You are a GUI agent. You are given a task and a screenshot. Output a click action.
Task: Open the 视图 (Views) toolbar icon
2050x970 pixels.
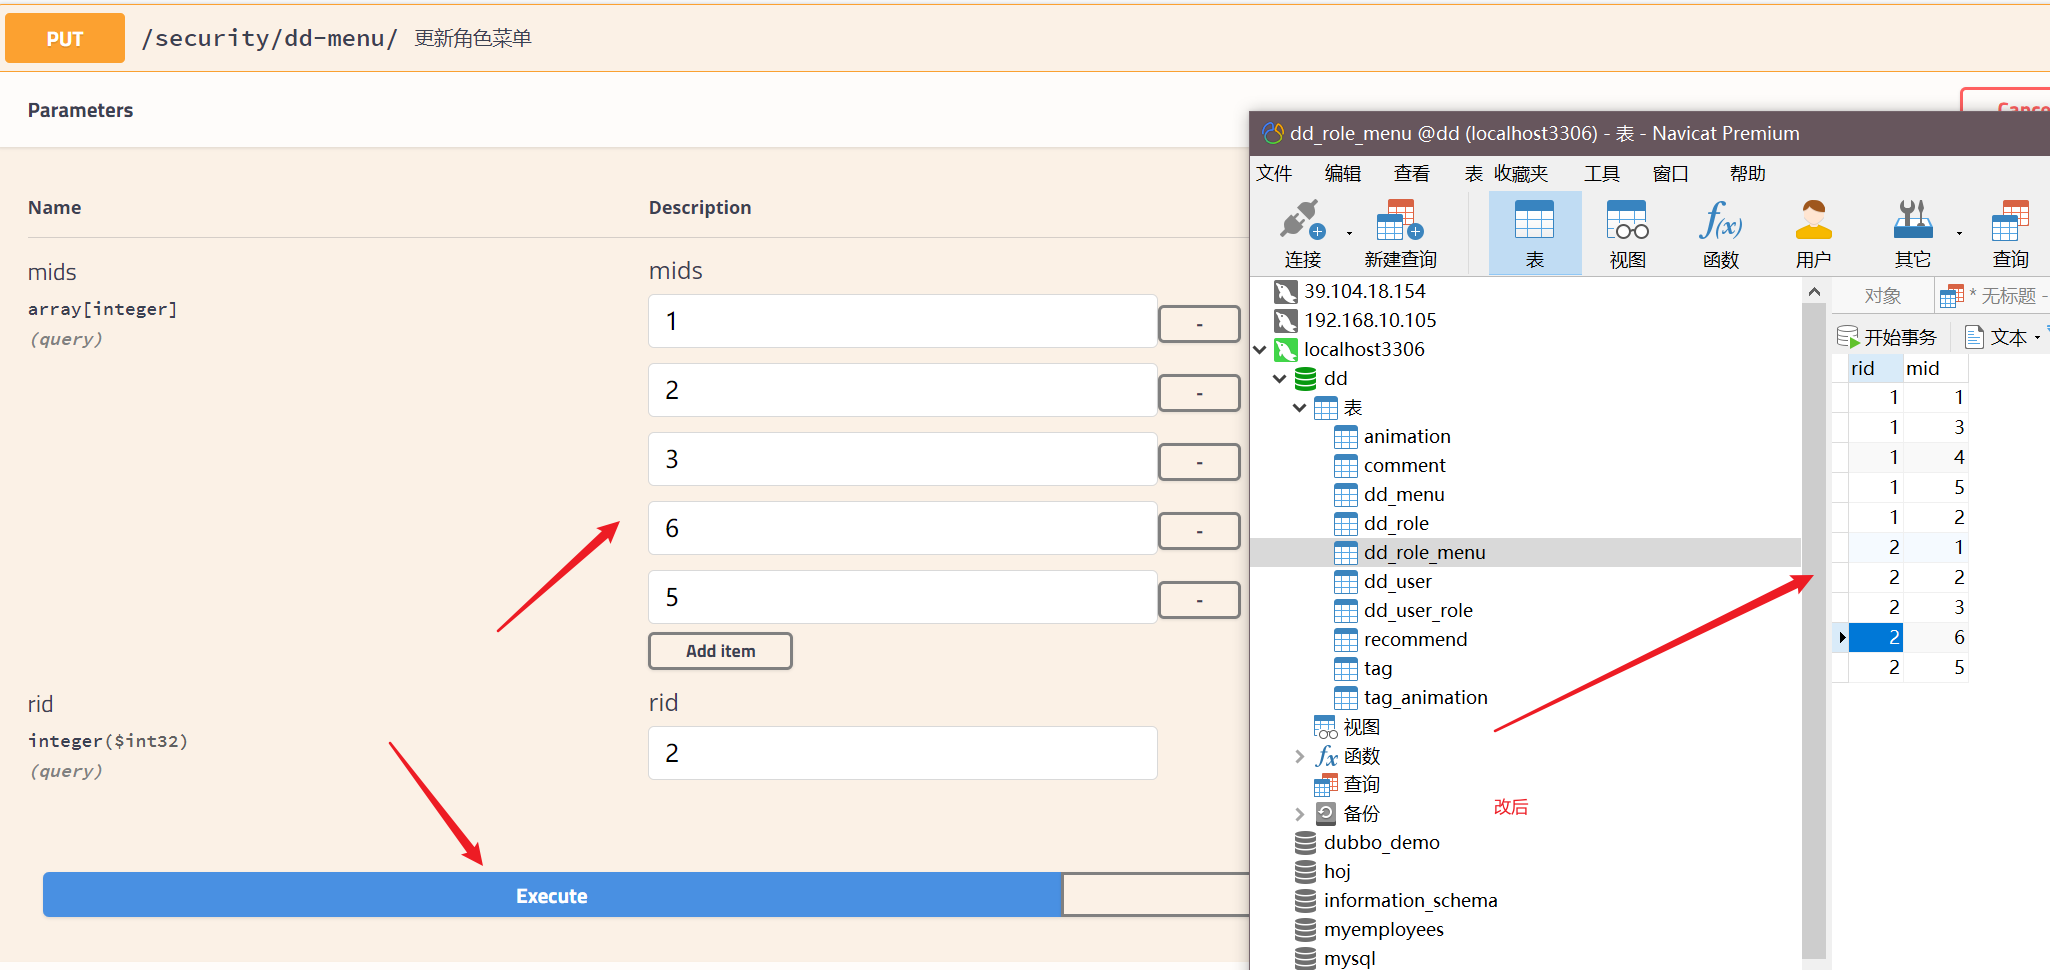click(x=1627, y=230)
